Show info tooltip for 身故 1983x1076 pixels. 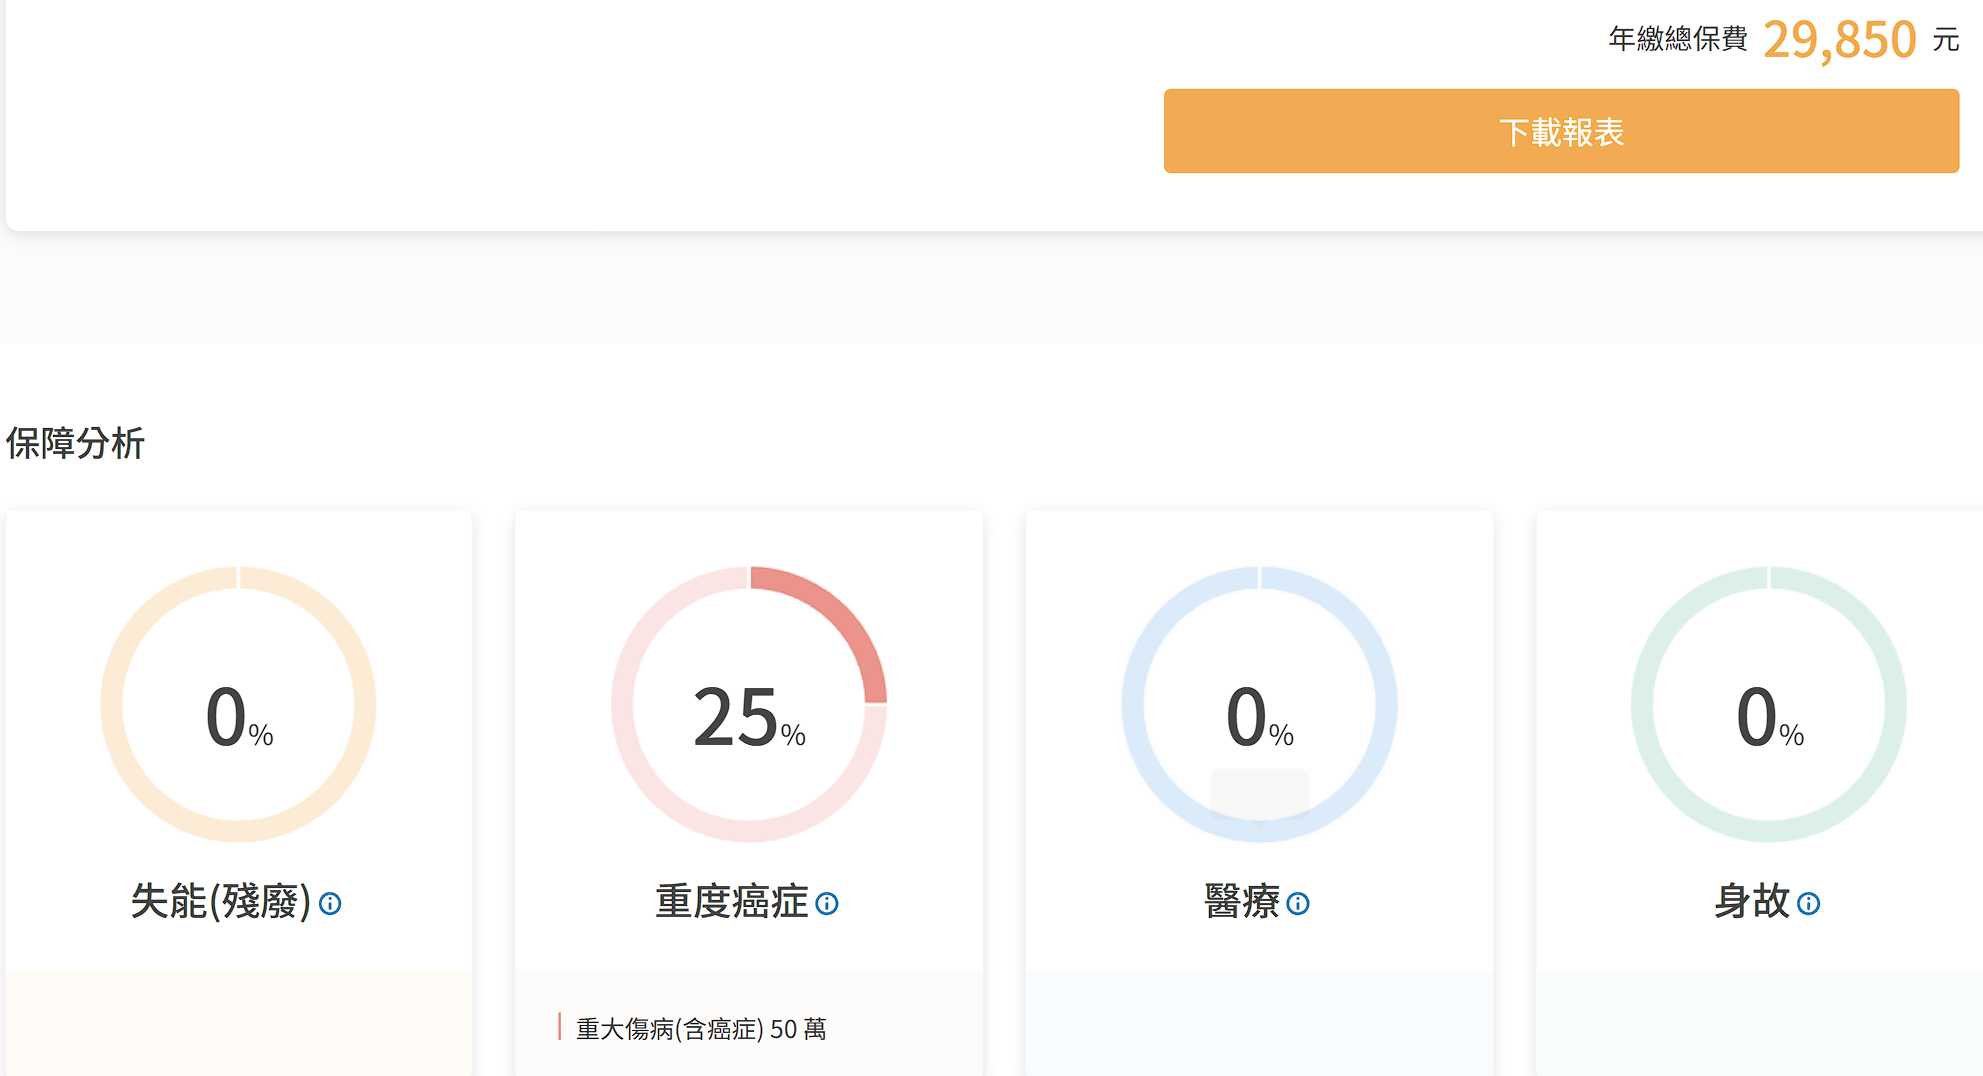pyautogui.click(x=1808, y=904)
